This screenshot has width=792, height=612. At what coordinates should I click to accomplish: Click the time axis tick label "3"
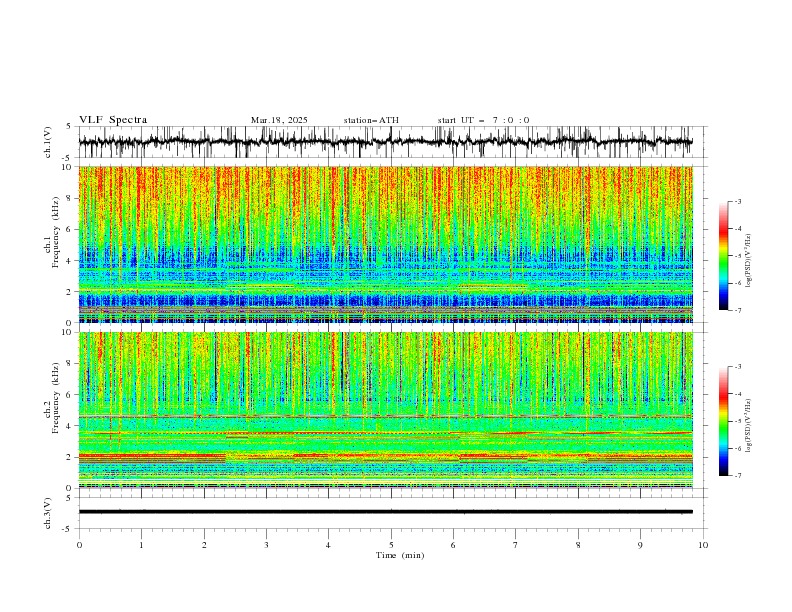[266, 545]
